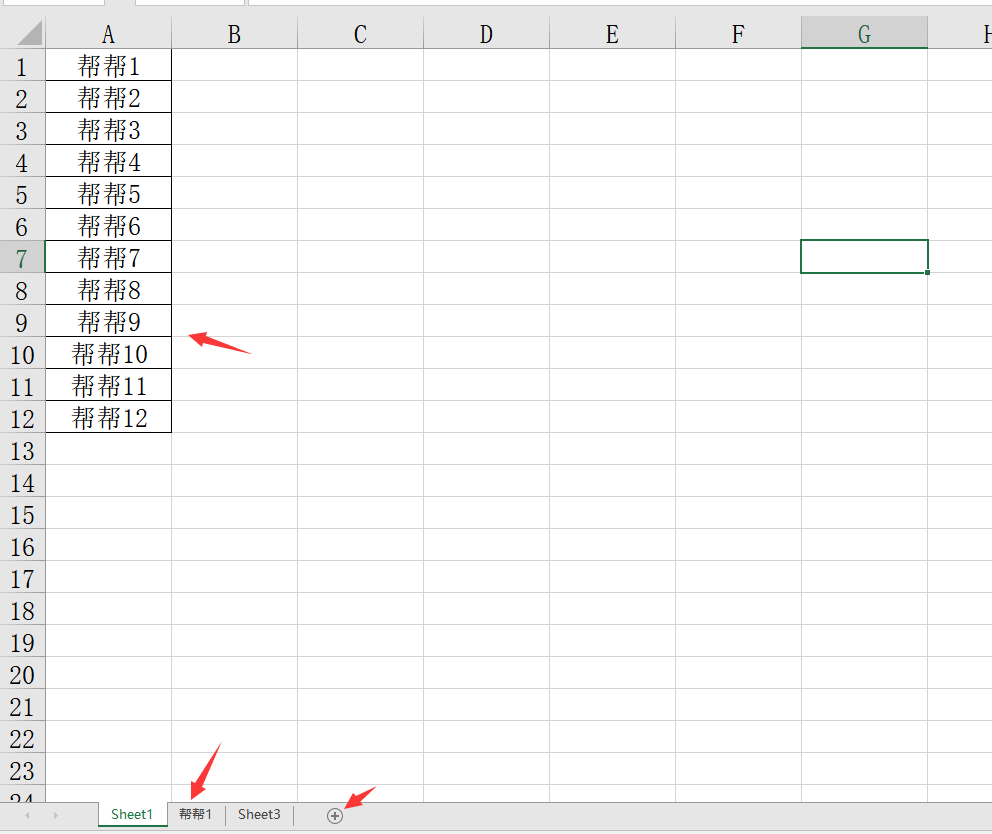Image resolution: width=992 pixels, height=834 pixels.
Task: Click cell containing 帮帮6
Action: (108, 225)
